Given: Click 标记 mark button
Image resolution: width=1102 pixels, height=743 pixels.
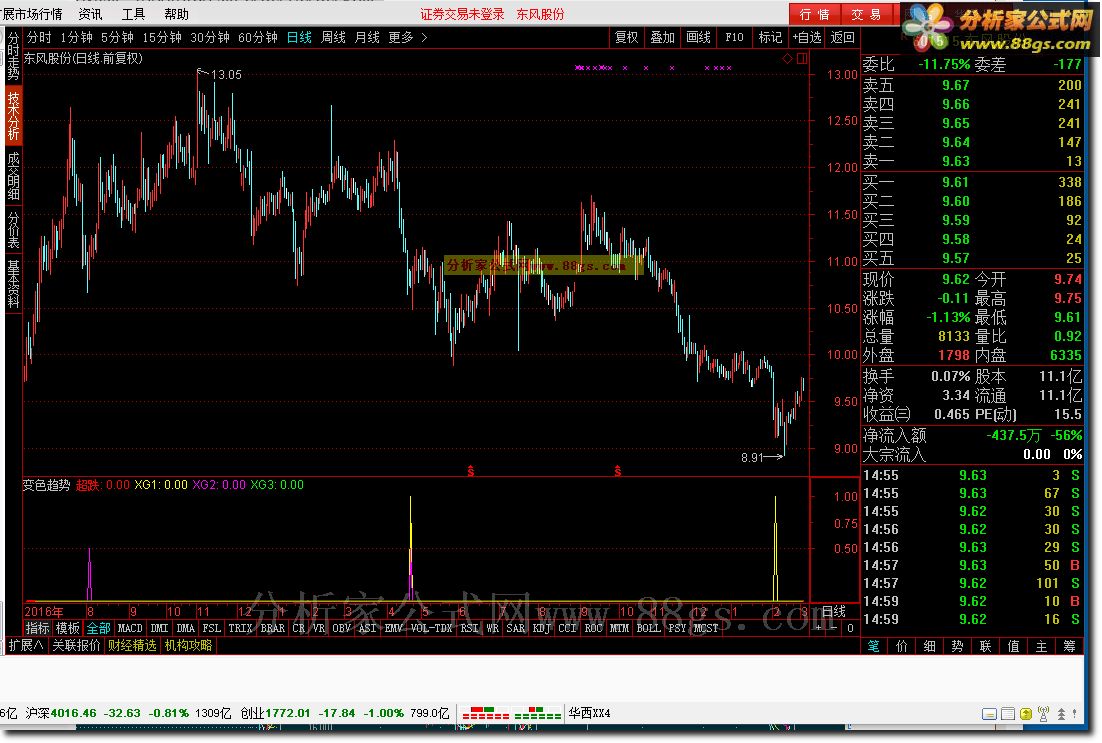Looking at the screenshot, I should (770, 37).
